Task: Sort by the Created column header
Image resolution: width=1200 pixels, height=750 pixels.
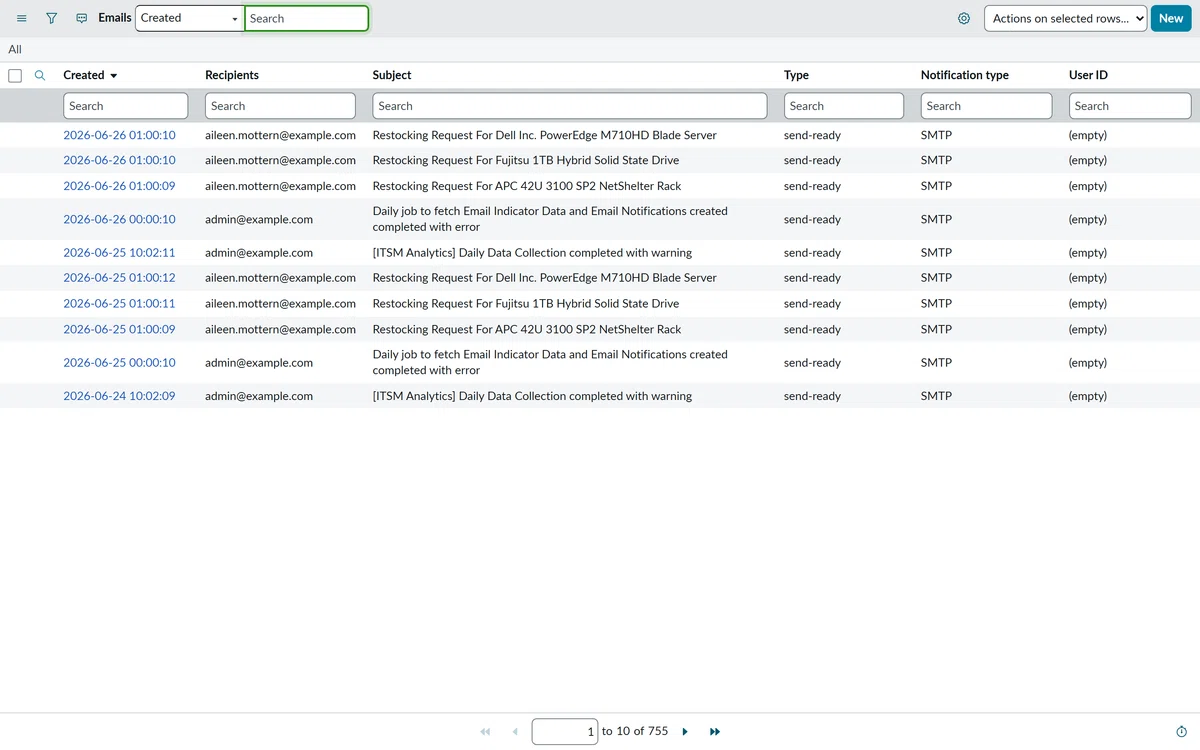Action: pyautogui.click(x=83, y=75)
